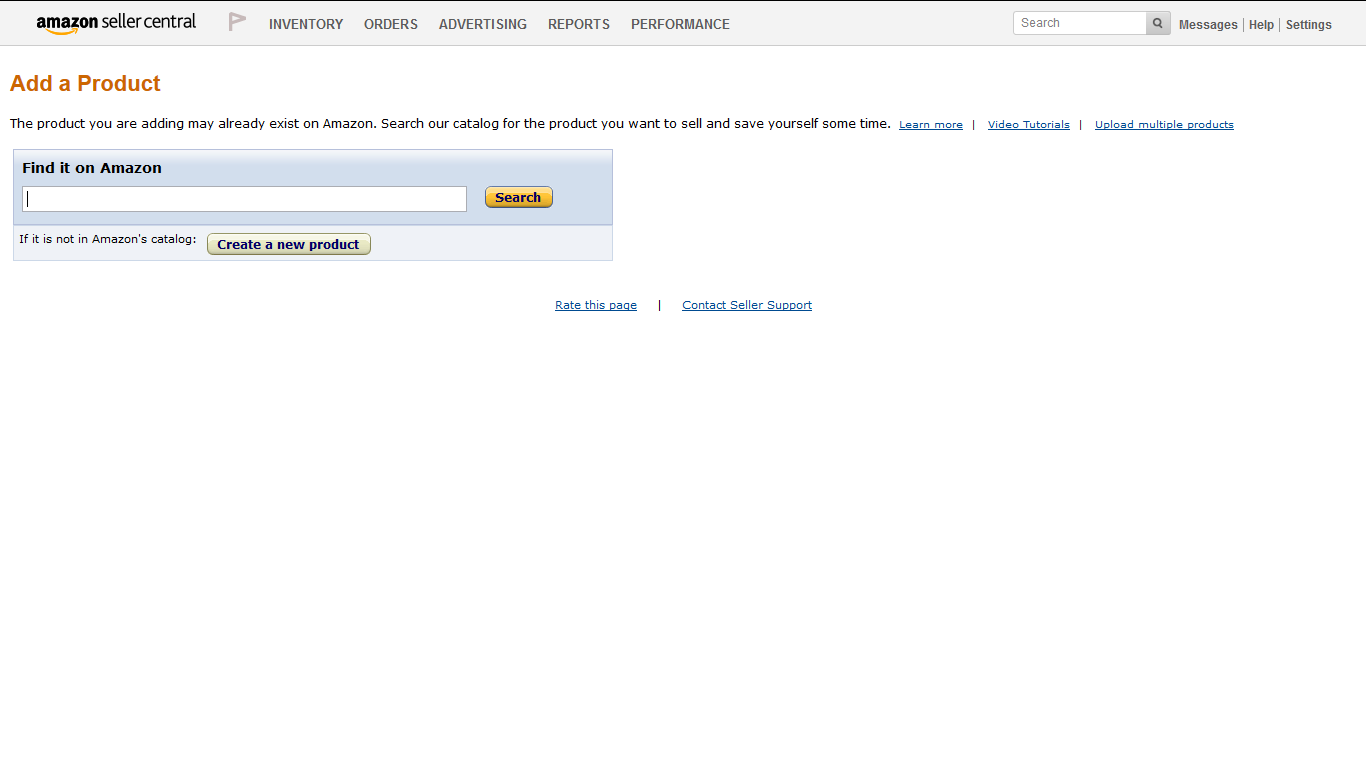Click the Find it on Amazon text box
1366x768 pixels.
[245, 199]
